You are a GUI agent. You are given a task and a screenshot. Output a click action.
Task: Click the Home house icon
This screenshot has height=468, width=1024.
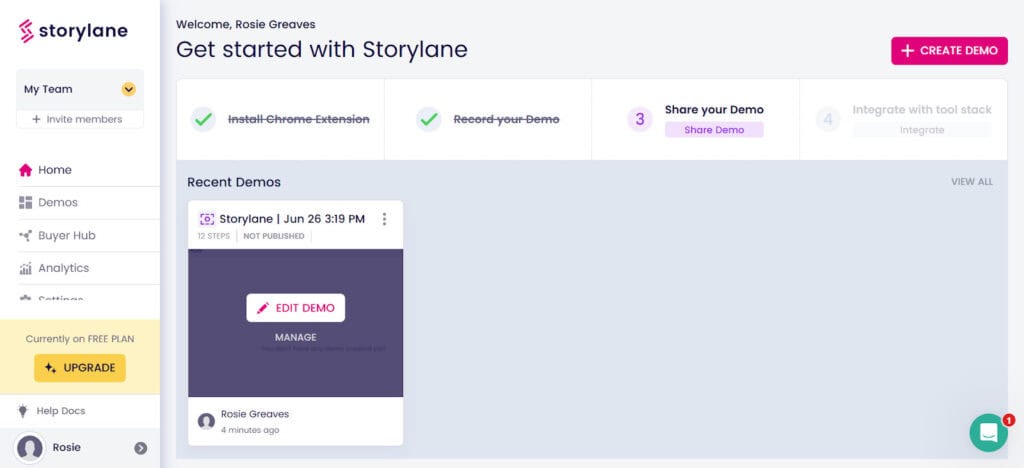(x=25, y=170)
